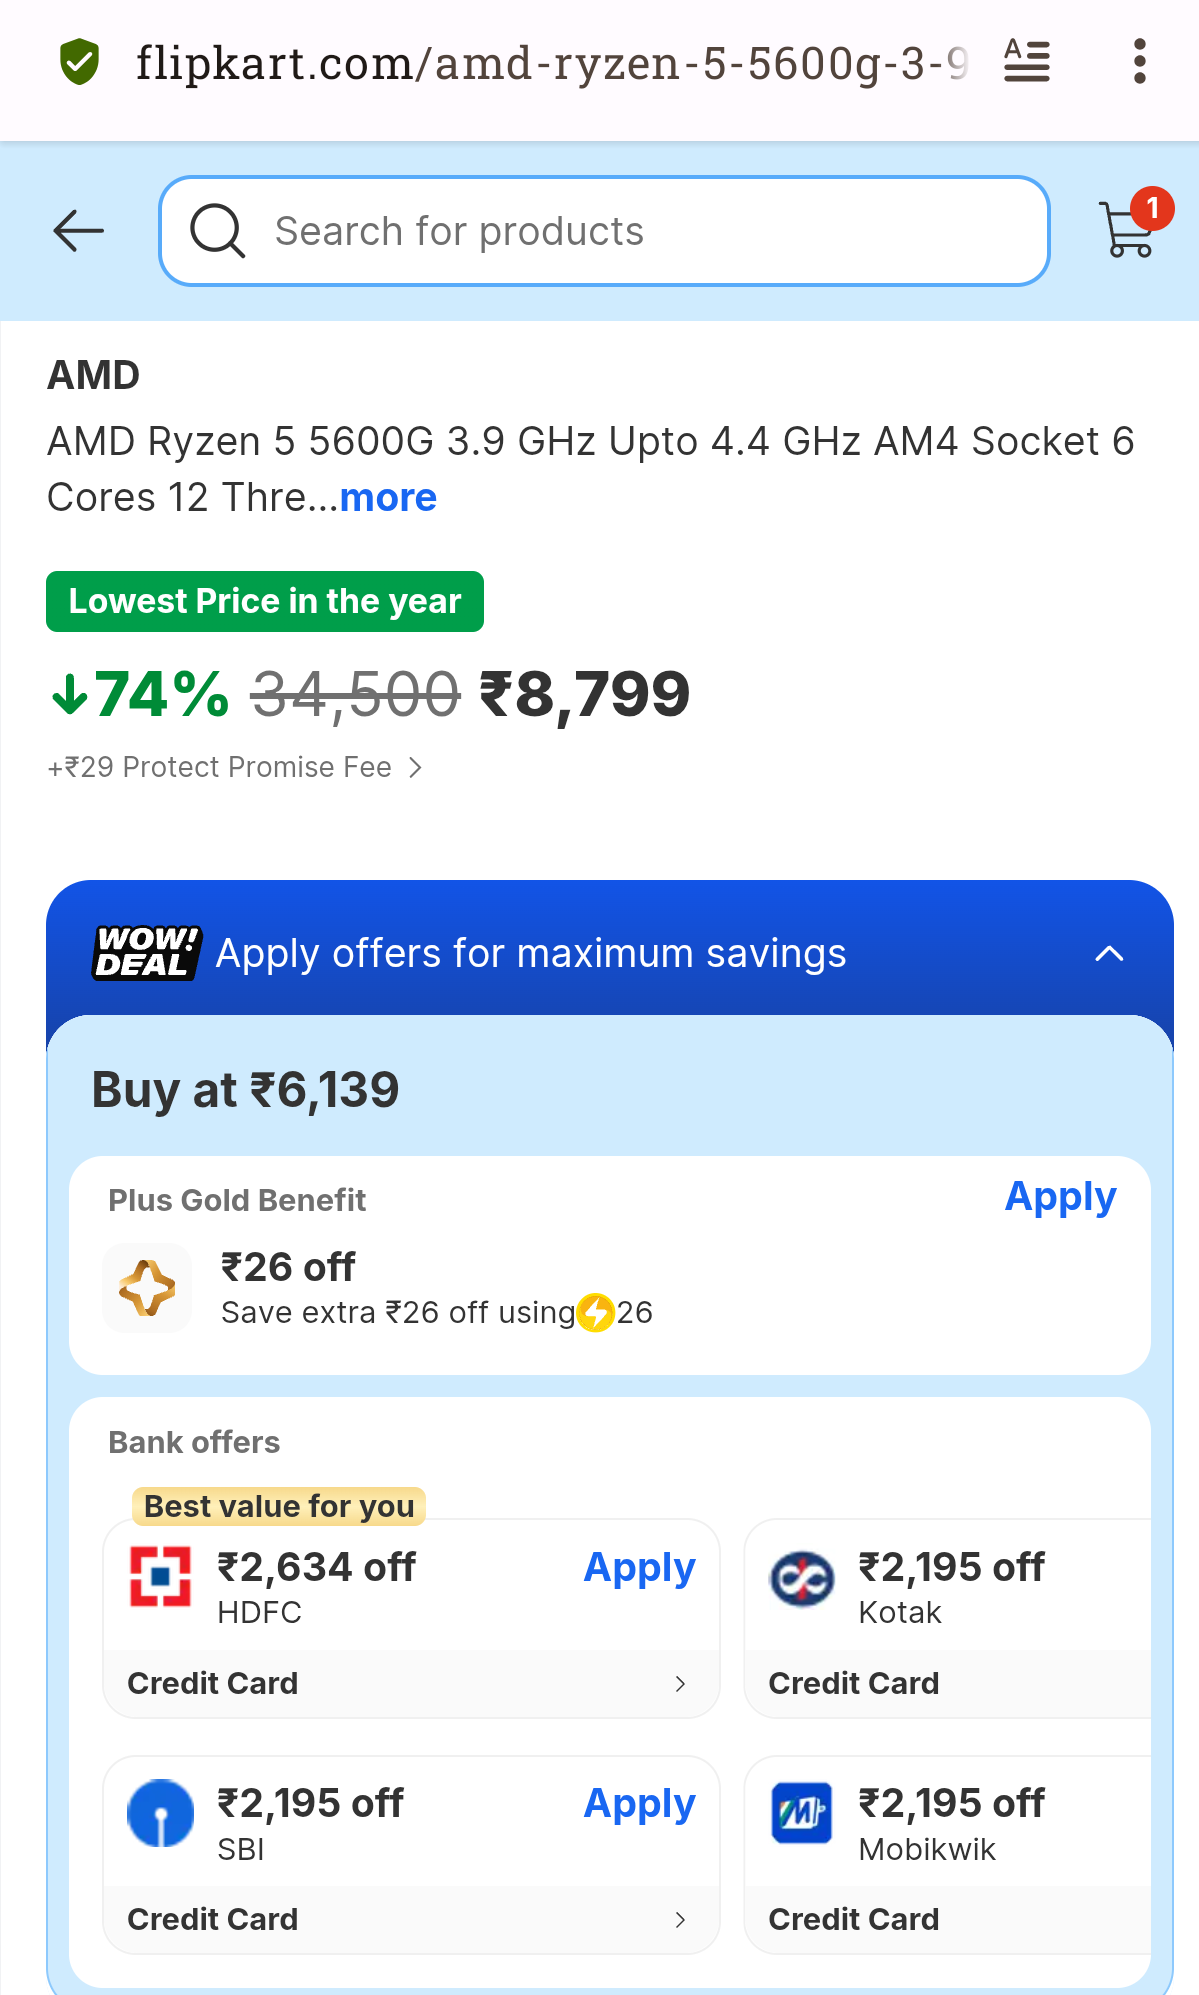Click the Kotak bank logo

801,1579
